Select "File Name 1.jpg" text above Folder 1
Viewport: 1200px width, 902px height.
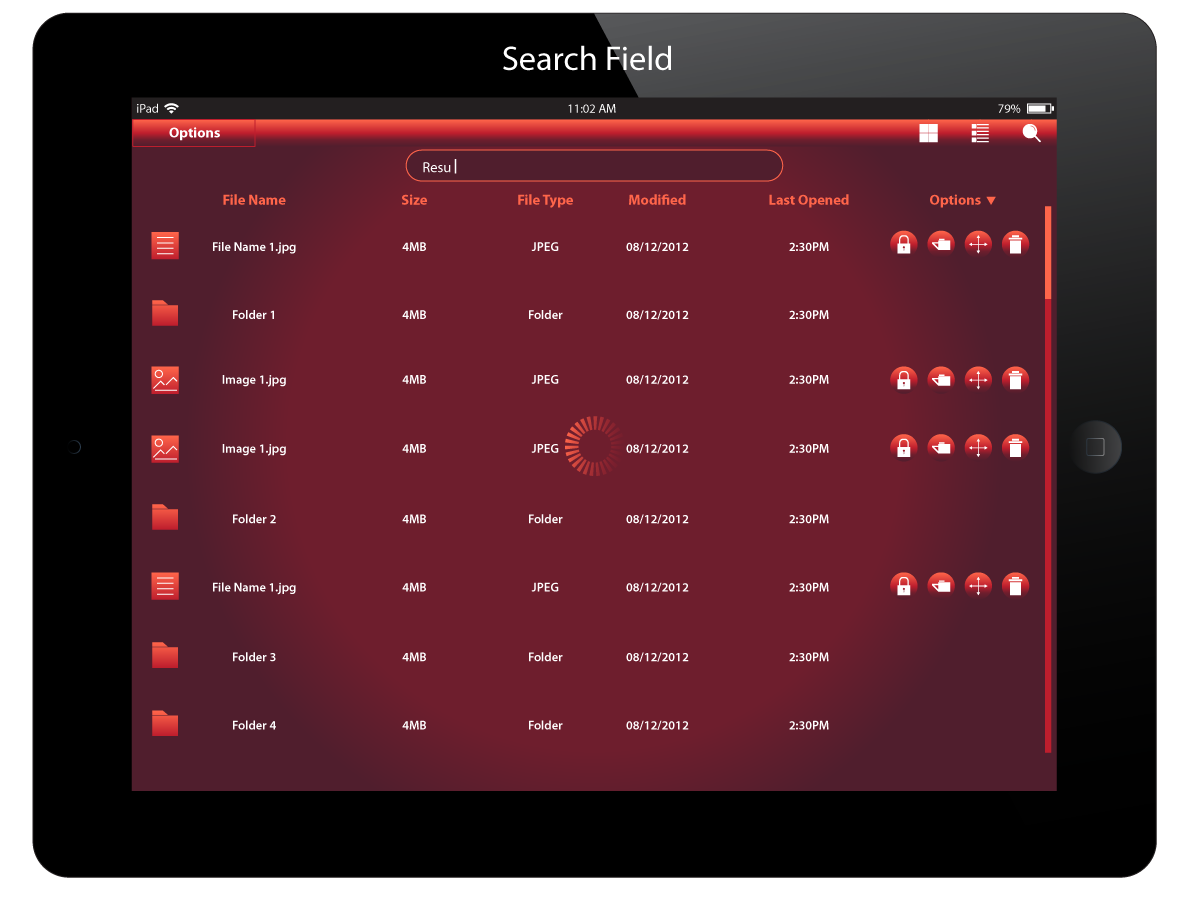(254, 247)
